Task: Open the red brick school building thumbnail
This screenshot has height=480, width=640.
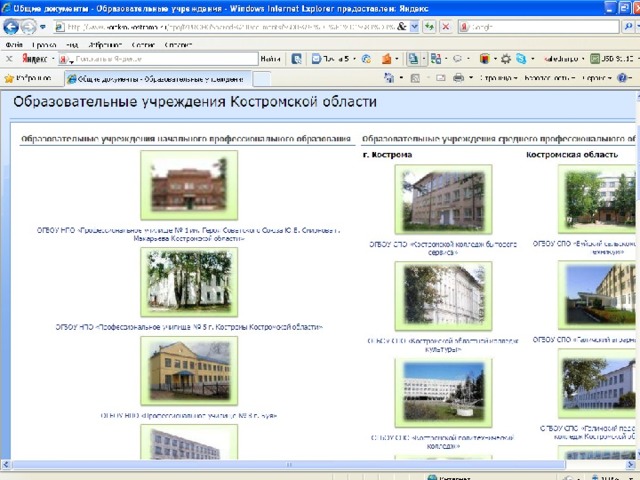Action: click(189, 185)
